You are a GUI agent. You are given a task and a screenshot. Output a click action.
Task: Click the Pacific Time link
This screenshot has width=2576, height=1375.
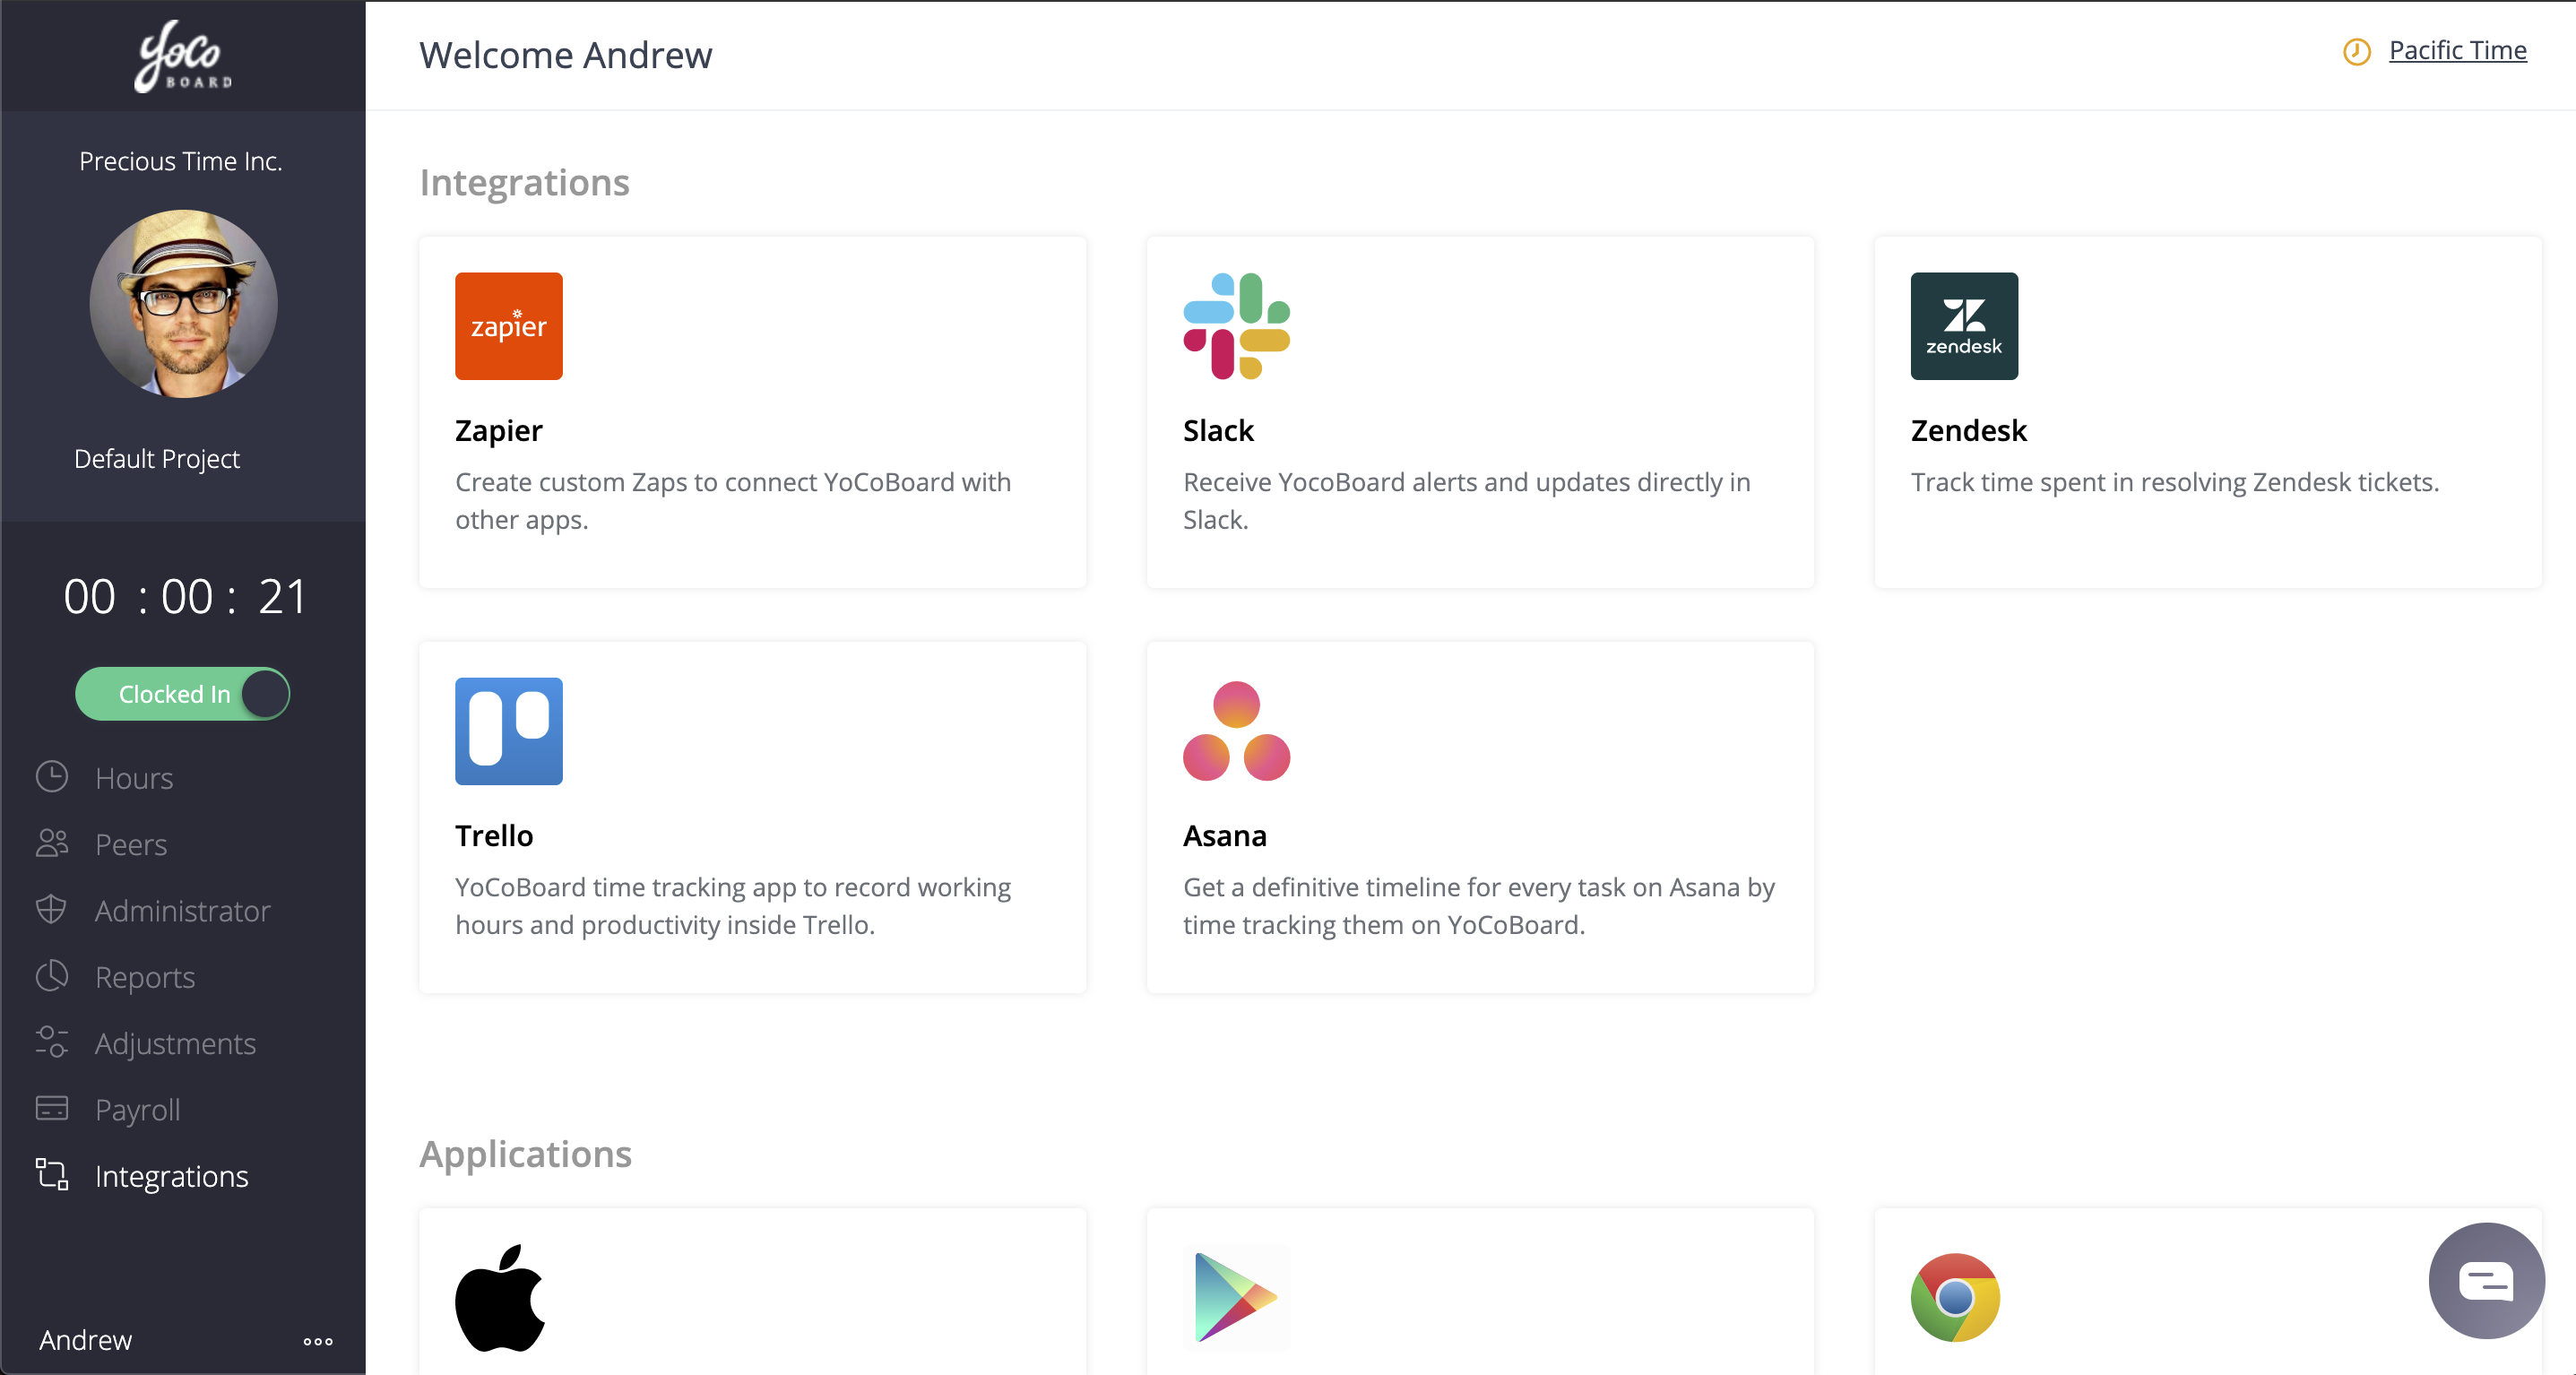pos(2457,50)
